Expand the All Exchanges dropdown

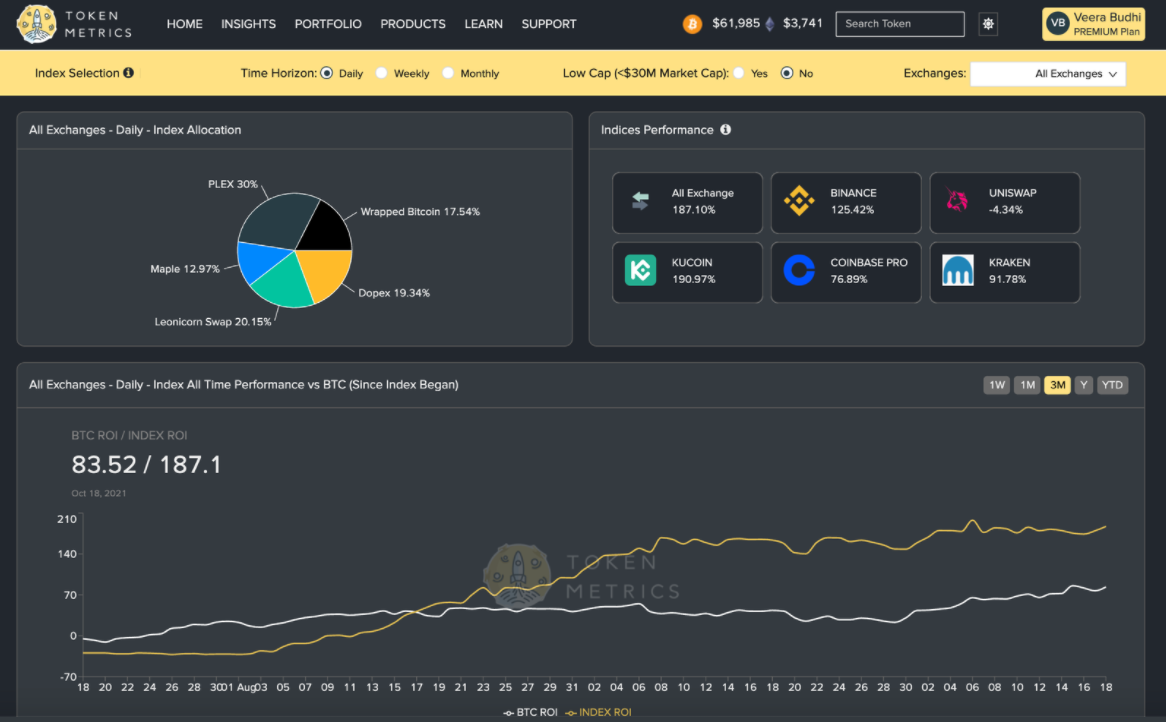[x=1048, y=74]
